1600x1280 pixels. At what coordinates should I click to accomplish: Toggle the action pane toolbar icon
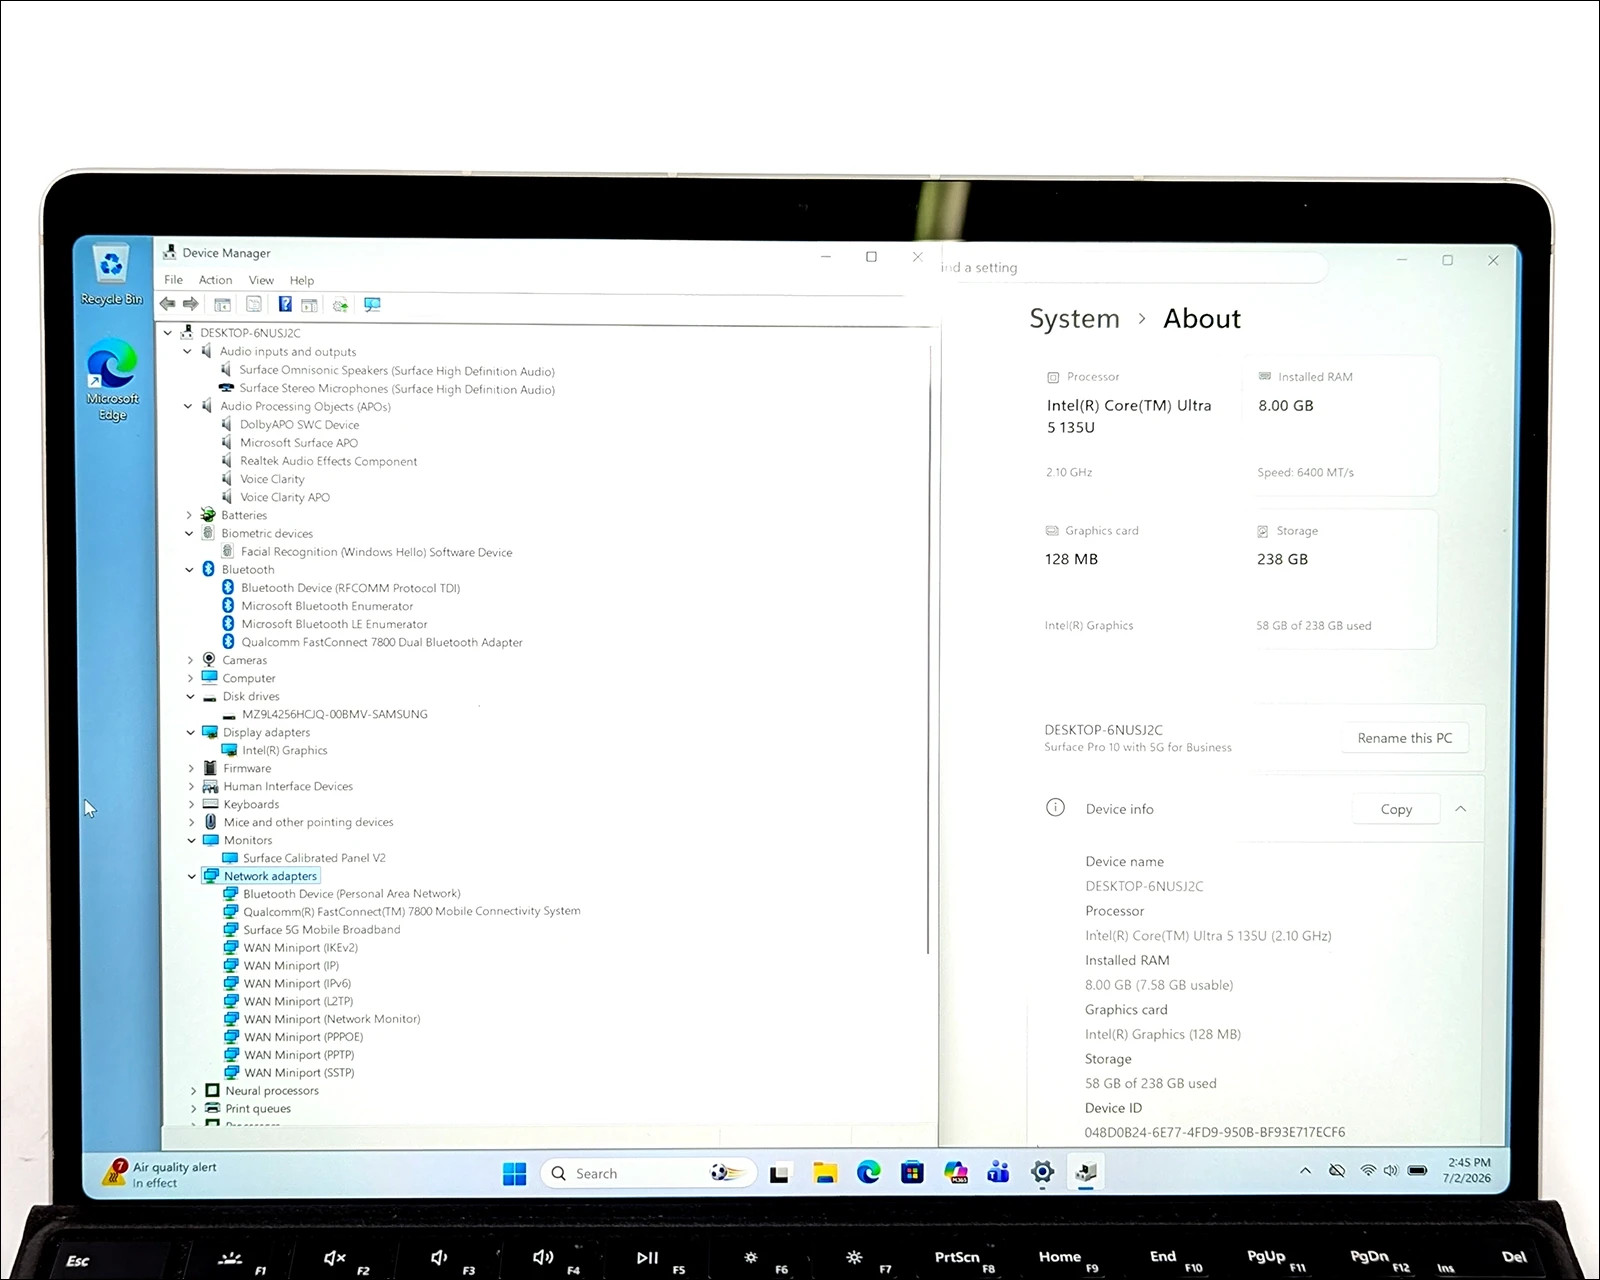click(309, 305)
